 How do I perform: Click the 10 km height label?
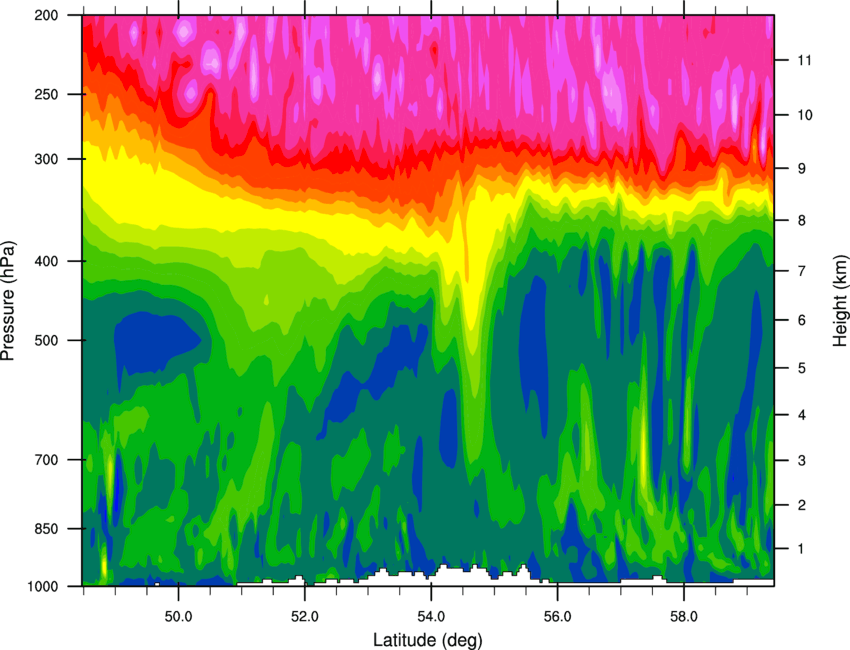[x=805, y=115]
